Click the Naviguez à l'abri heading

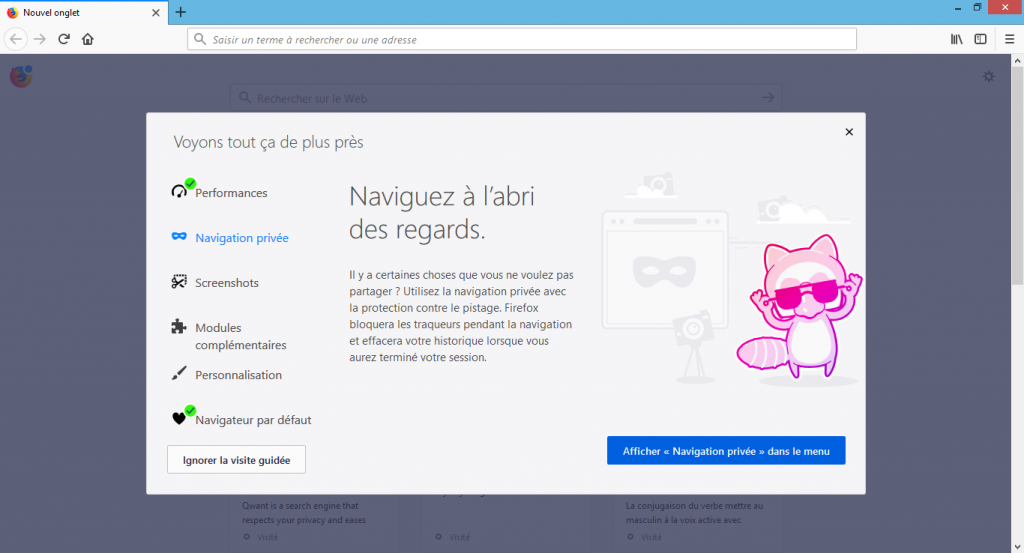tap(442, 212)
